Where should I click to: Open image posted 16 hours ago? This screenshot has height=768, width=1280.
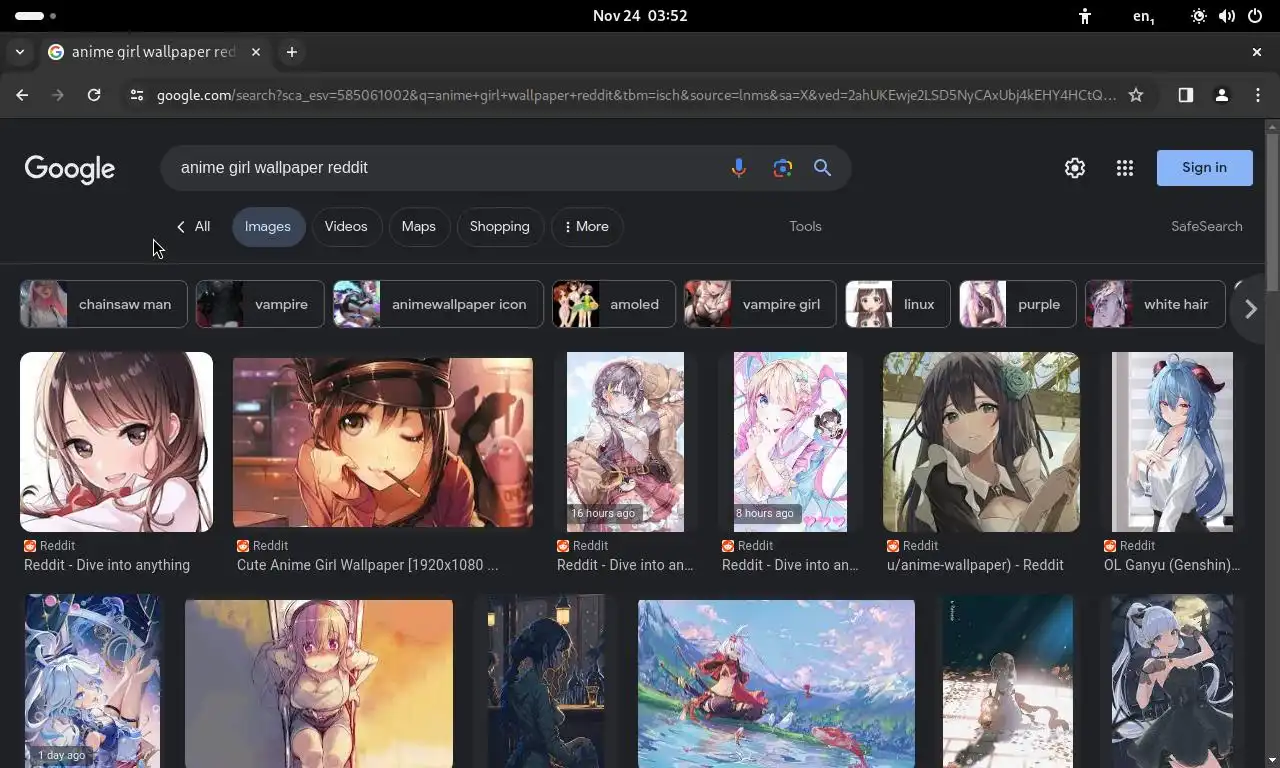pyautogui.click(x=625, y=442)
